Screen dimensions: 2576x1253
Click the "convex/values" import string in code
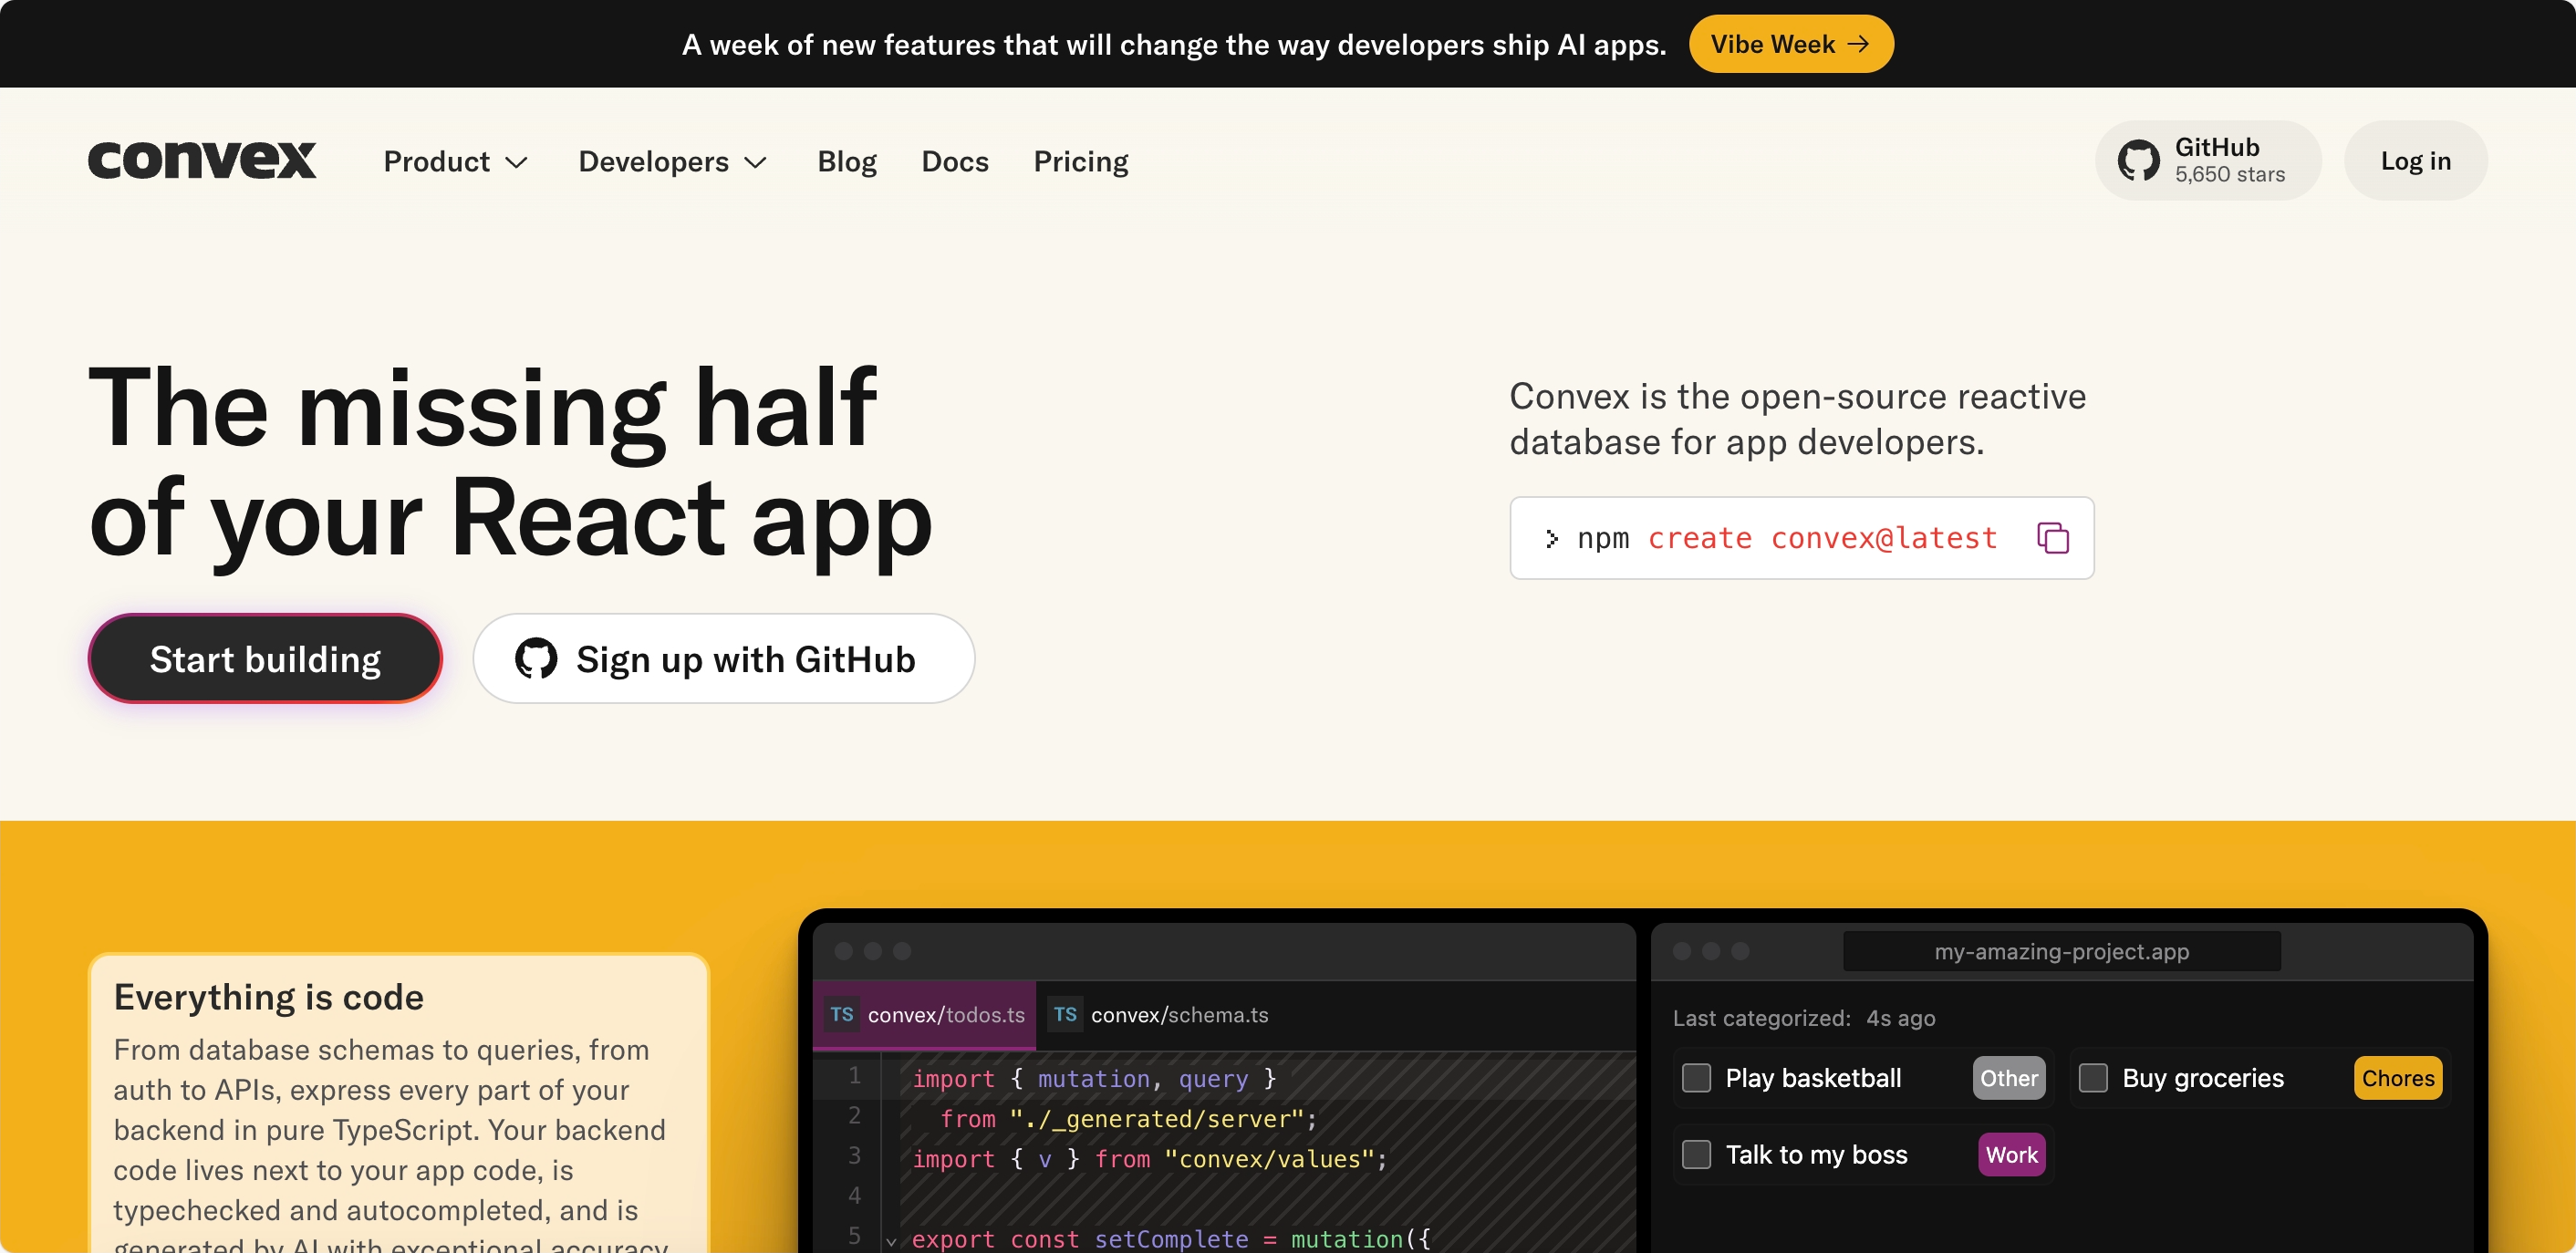pyautogui.click(x=1269, y=1159)
